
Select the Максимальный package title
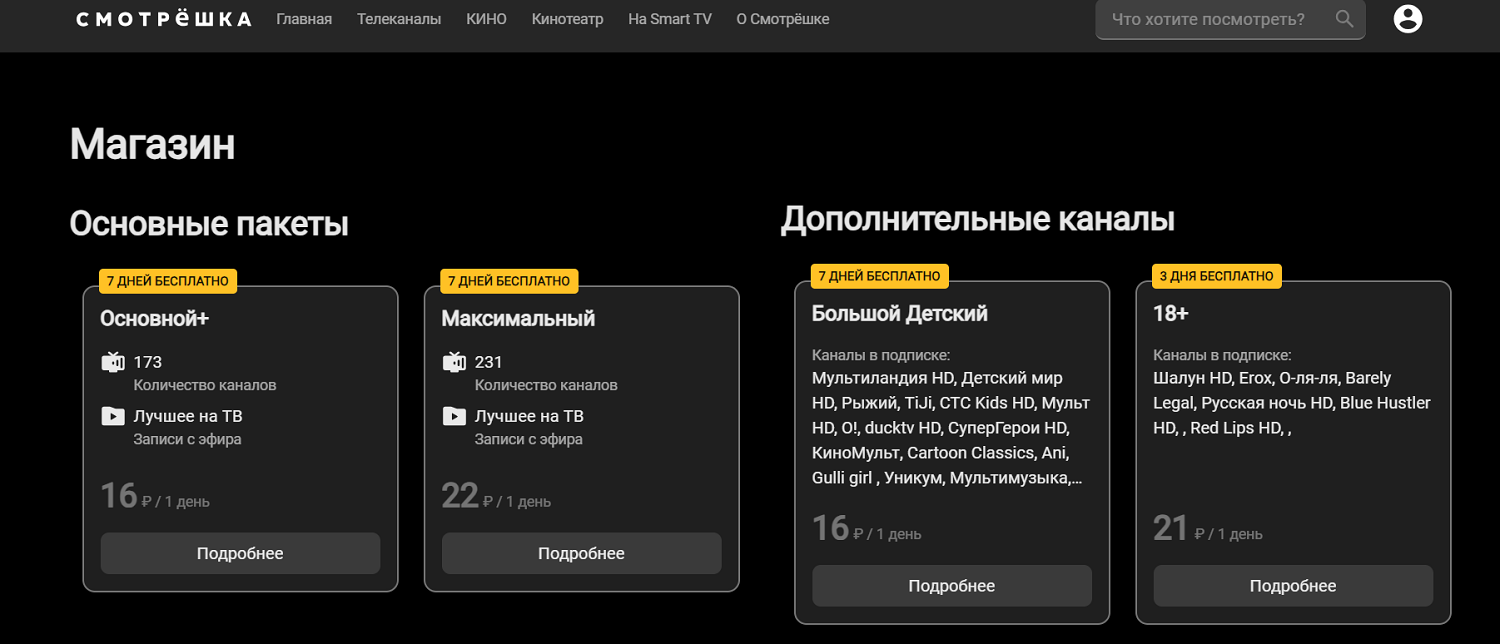[x=518, y=318]
